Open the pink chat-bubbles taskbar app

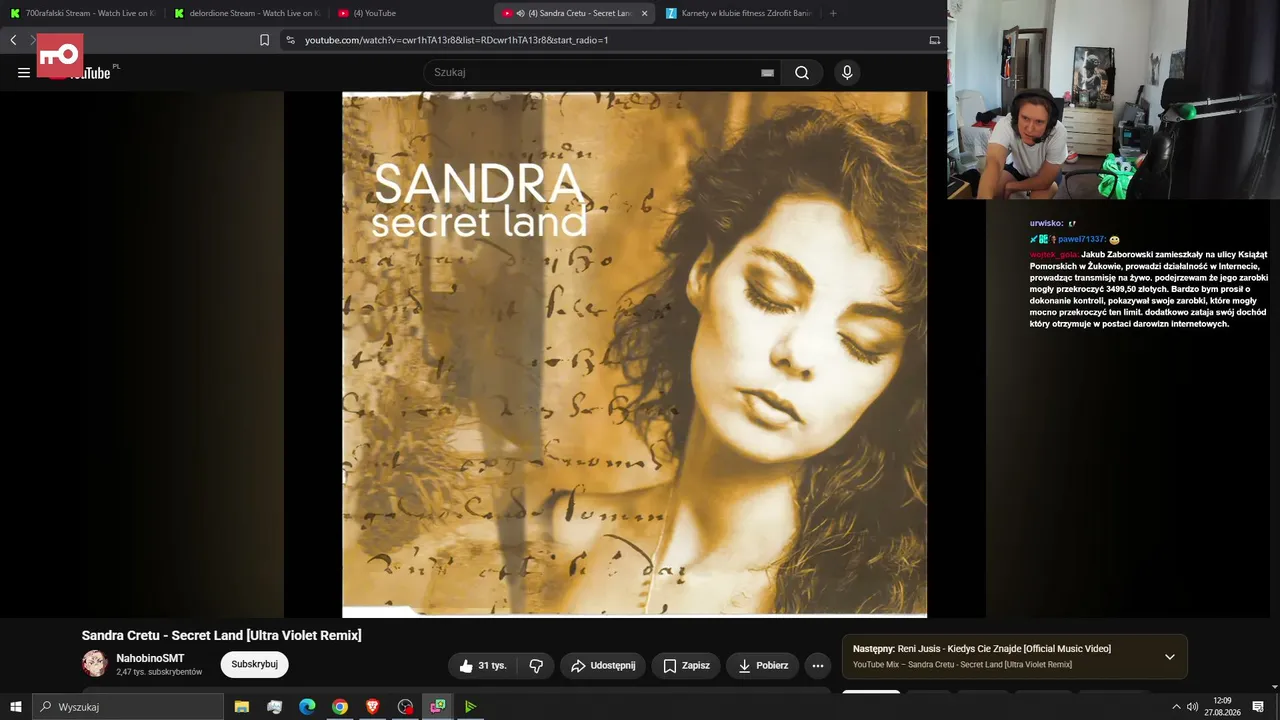pos(438,707)
